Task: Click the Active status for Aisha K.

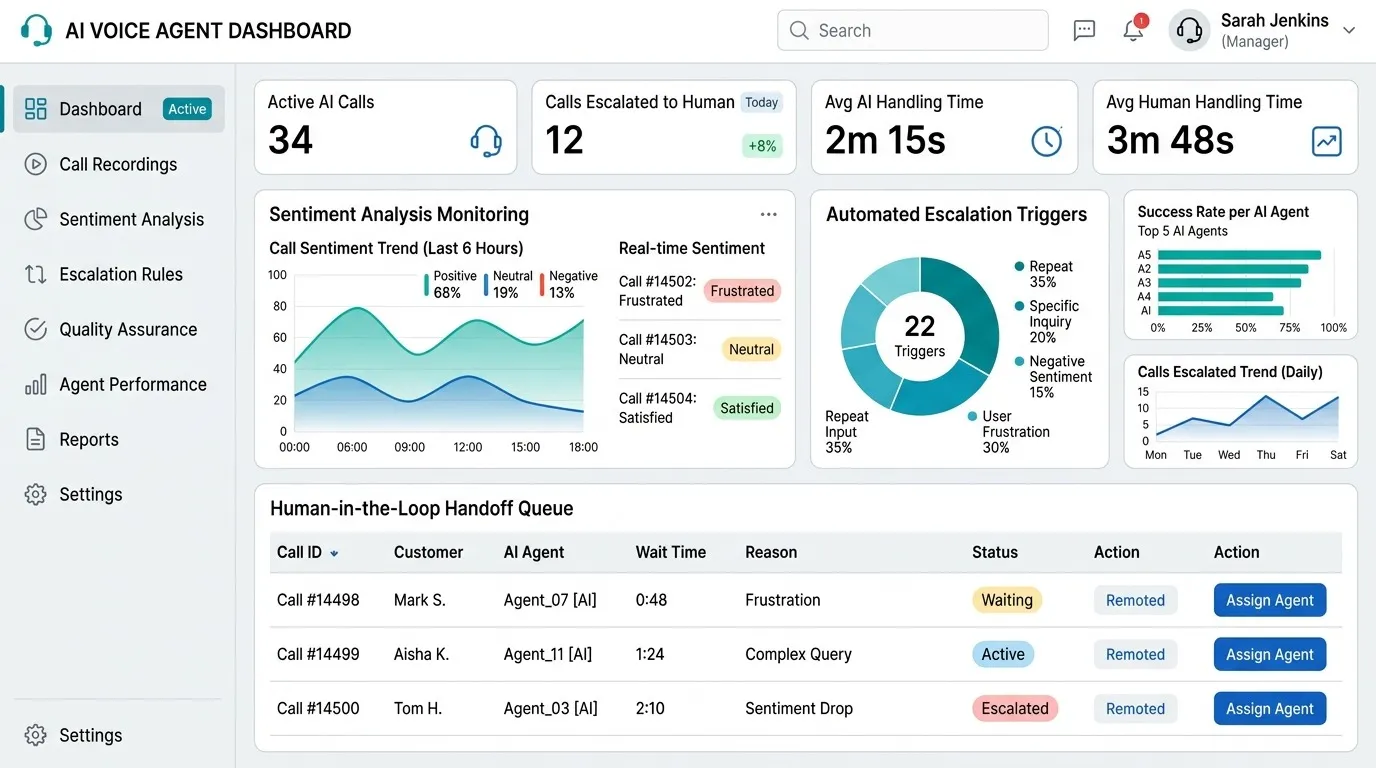Action: [1003, 654]
